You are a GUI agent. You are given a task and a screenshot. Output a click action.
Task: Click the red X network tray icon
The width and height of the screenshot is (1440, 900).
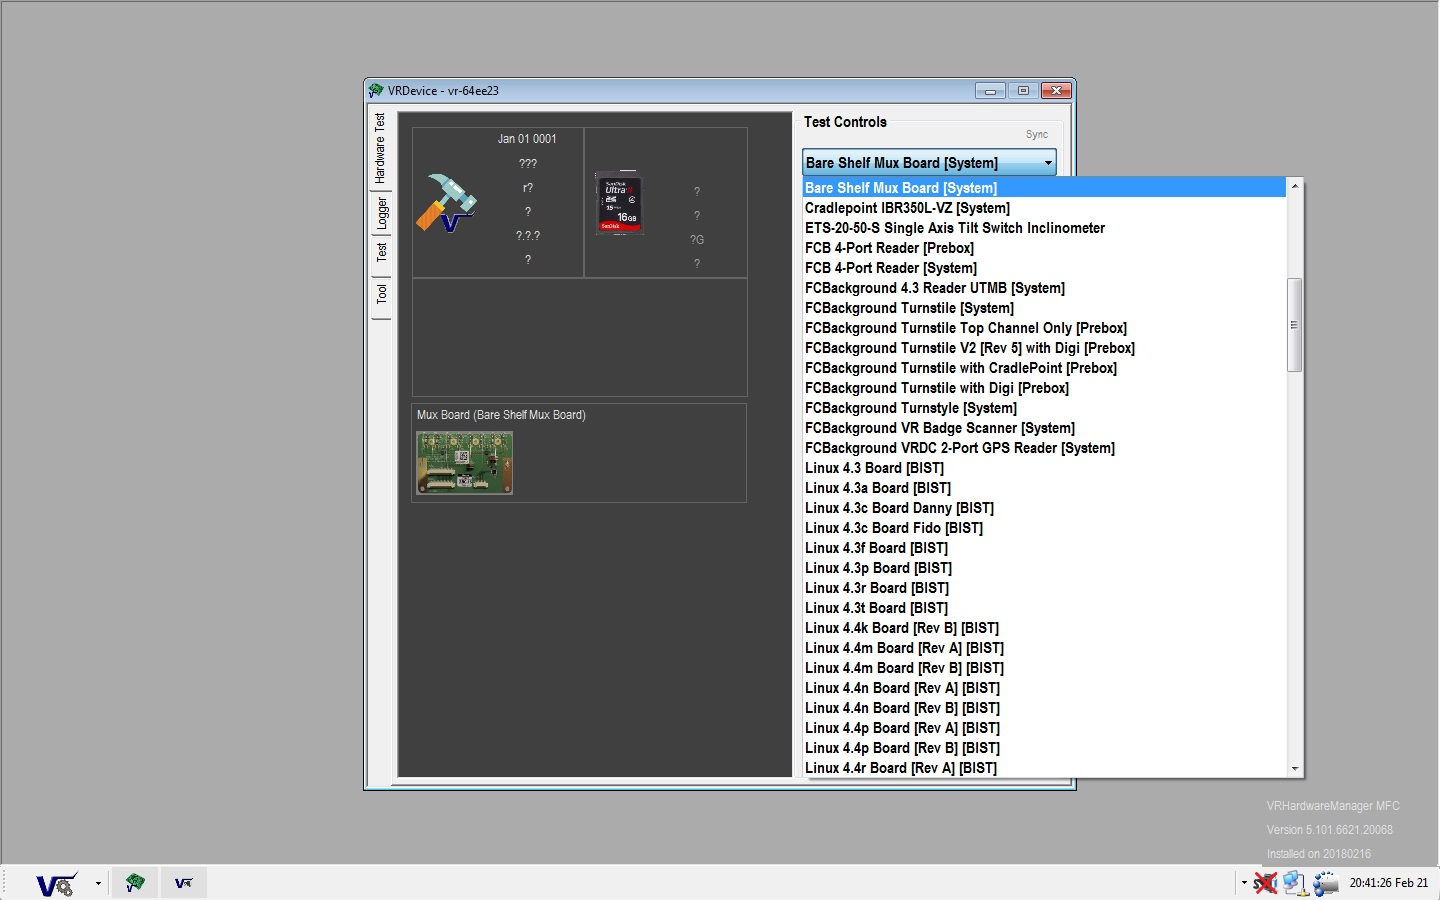(1265, 883)
